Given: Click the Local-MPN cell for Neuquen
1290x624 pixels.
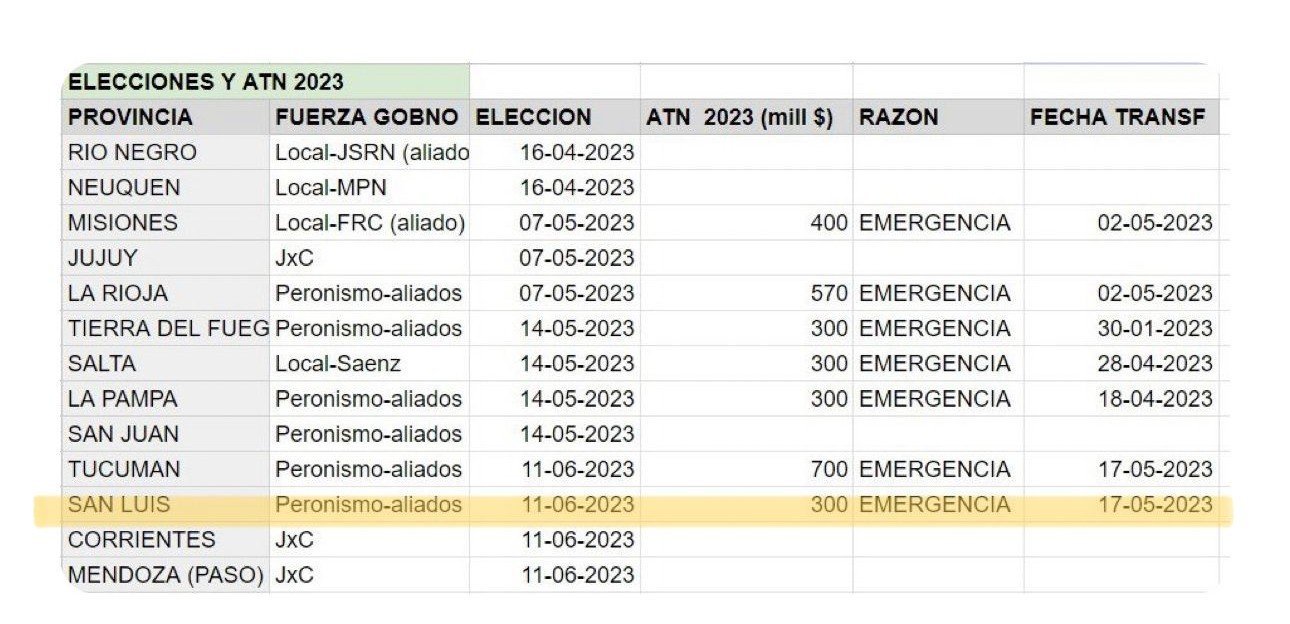Looking at the screenshot, I should 331,188.
